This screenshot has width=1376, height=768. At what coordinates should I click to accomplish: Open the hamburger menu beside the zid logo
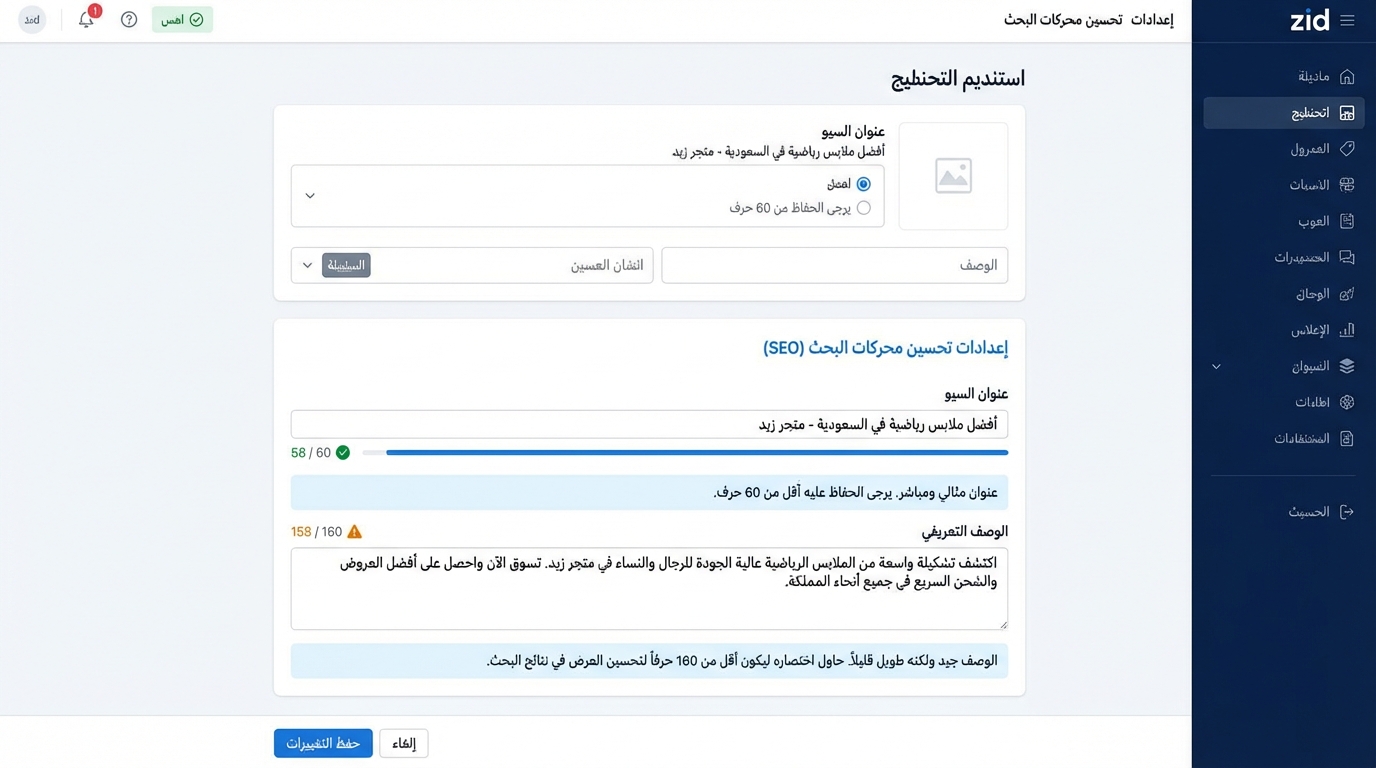click(x=1348, y=18)
